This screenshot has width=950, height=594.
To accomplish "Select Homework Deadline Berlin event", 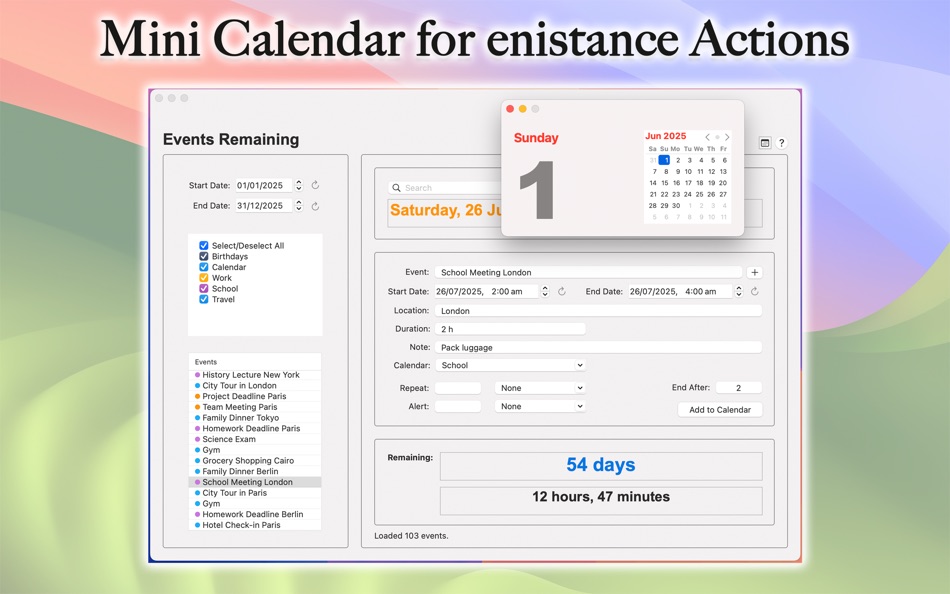I will [x=255, y=515].
